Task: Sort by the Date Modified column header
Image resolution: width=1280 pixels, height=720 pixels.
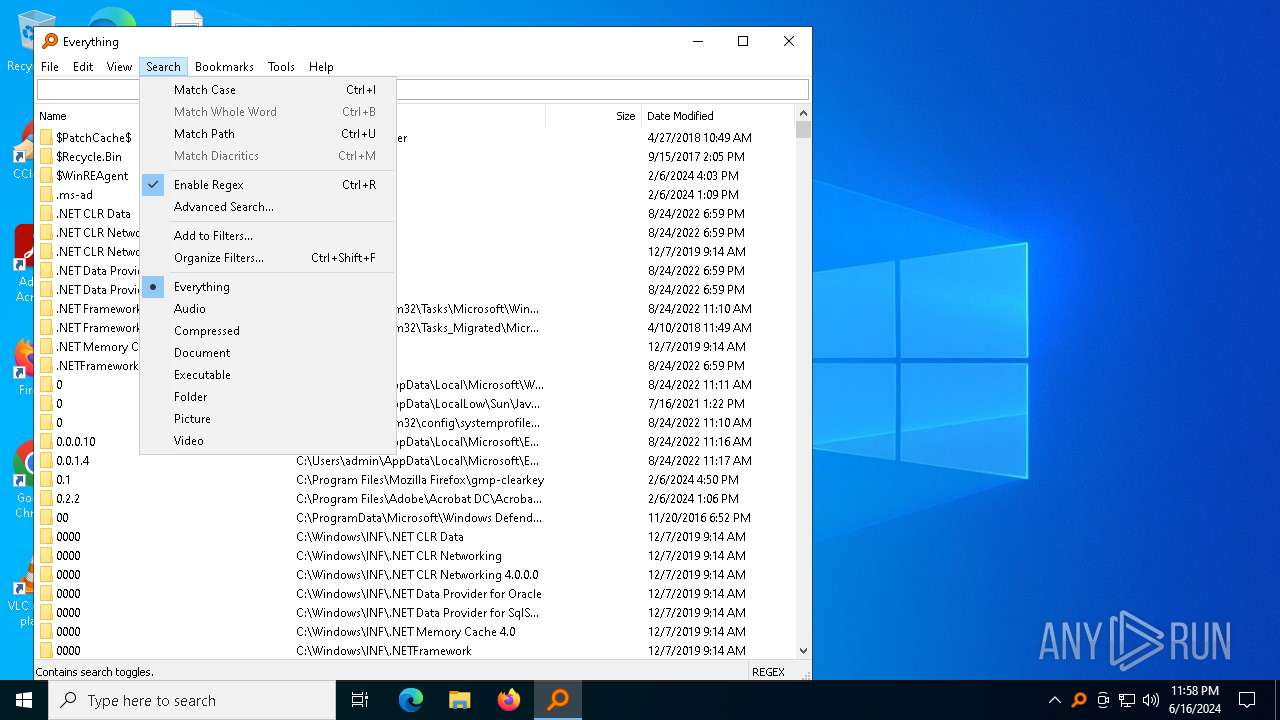Action: pos(717,116)
